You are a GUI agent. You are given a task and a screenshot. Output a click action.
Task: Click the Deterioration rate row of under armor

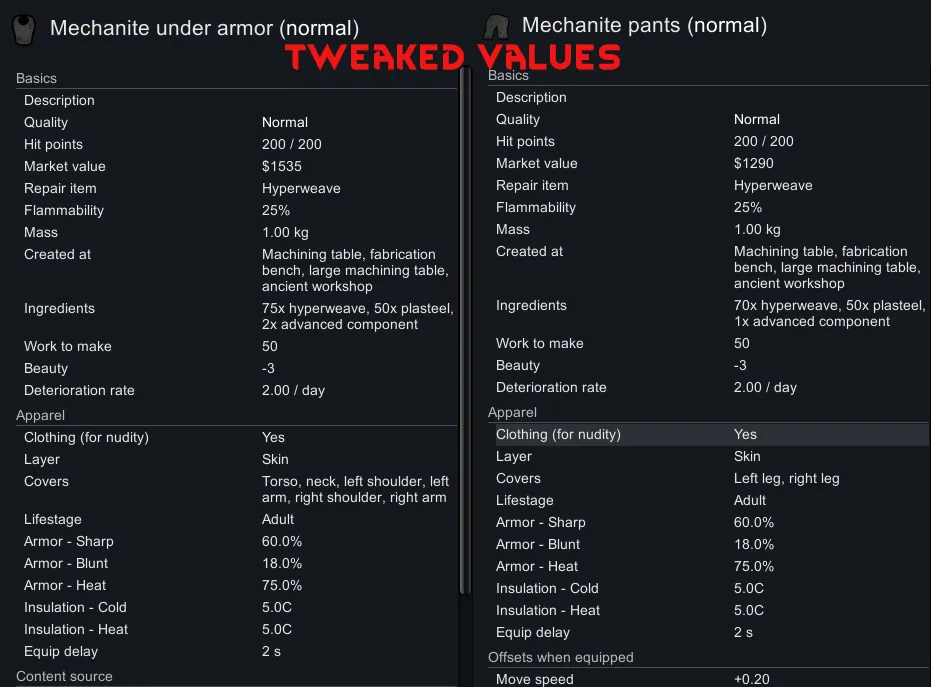[236, 390]
